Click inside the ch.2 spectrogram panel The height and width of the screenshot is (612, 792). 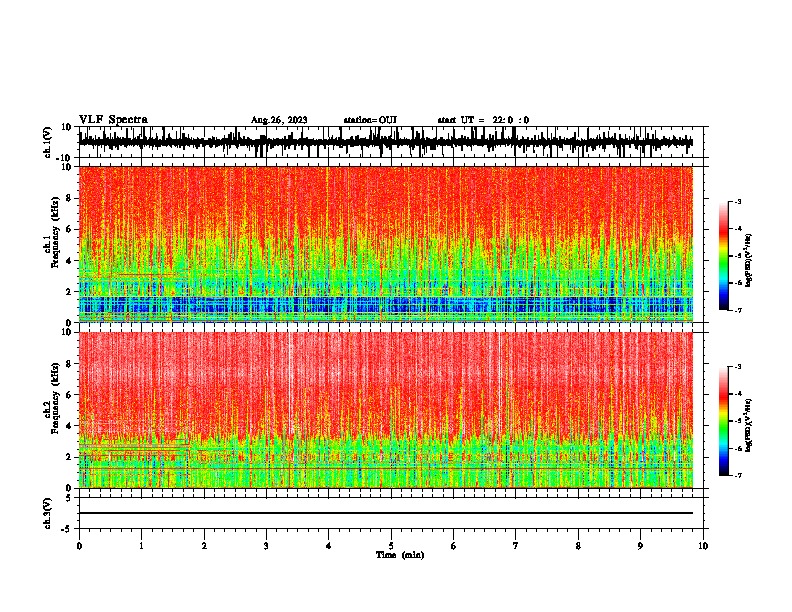[x=386, y=410]
